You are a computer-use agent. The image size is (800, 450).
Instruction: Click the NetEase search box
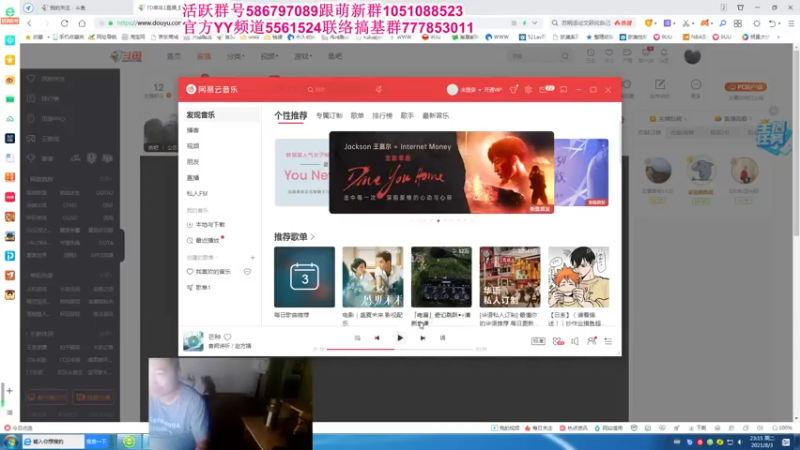pyautogui.click(x=339, y=89)
